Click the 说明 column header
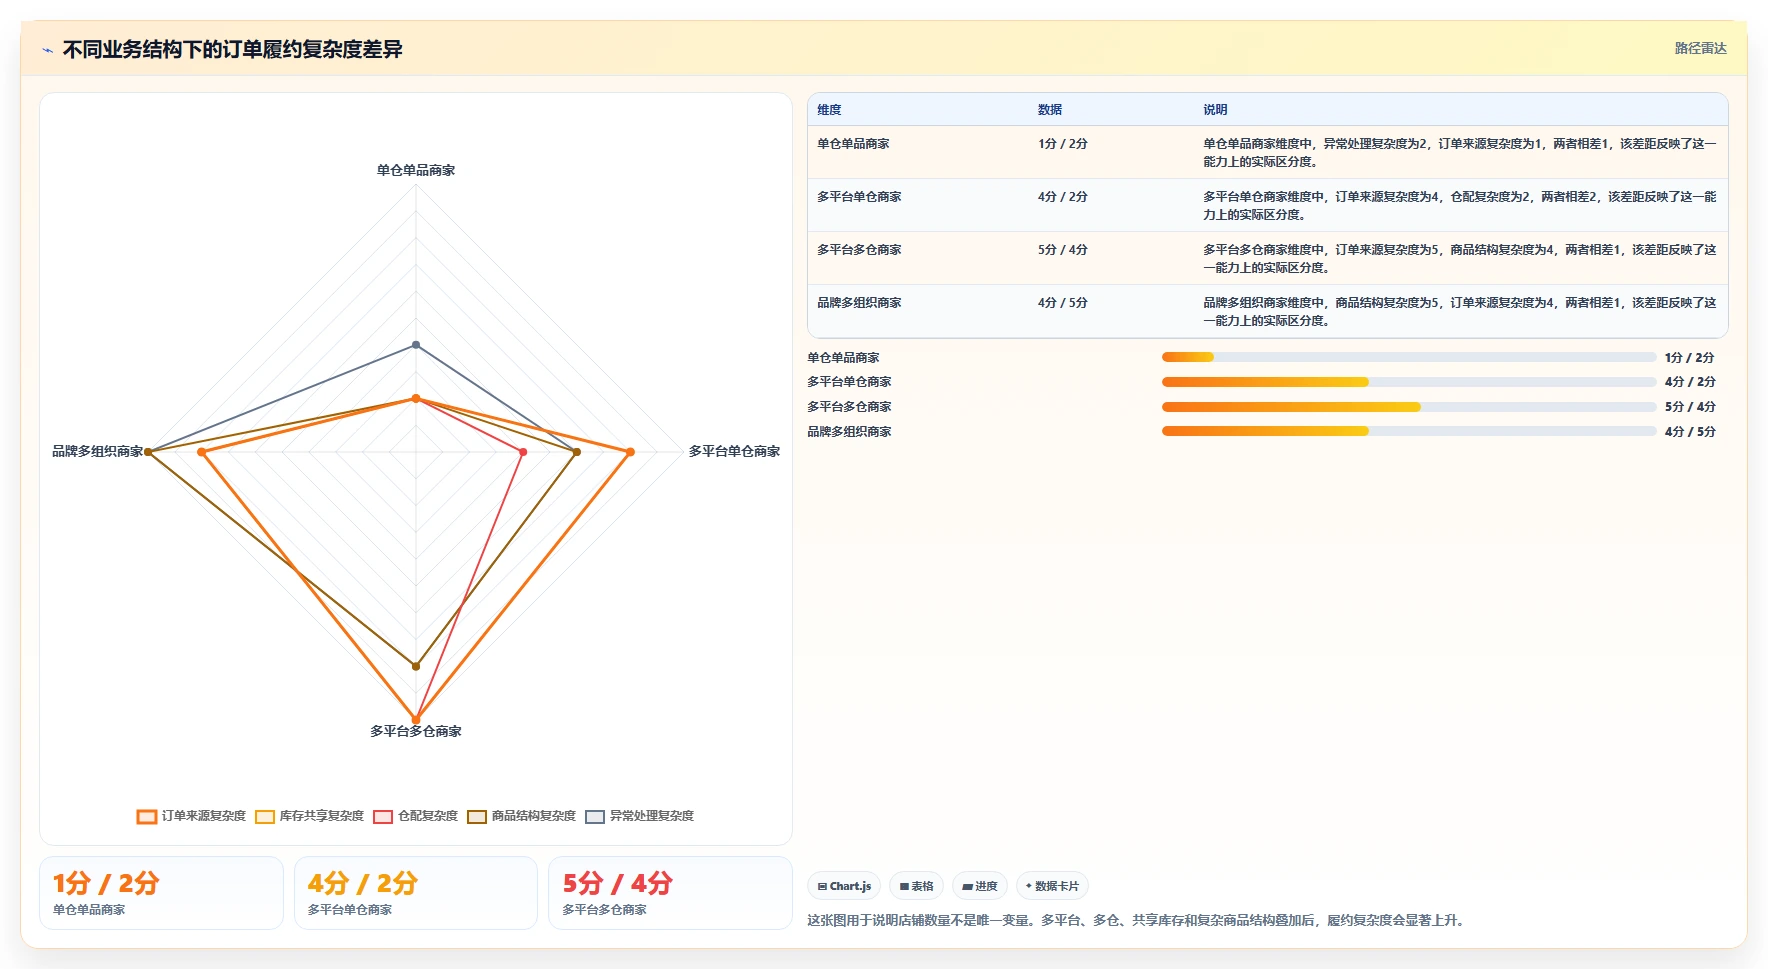Image resolution: width=1768 pixels, height=969 pixels. pyautogui.click(x=1215, y=110)
